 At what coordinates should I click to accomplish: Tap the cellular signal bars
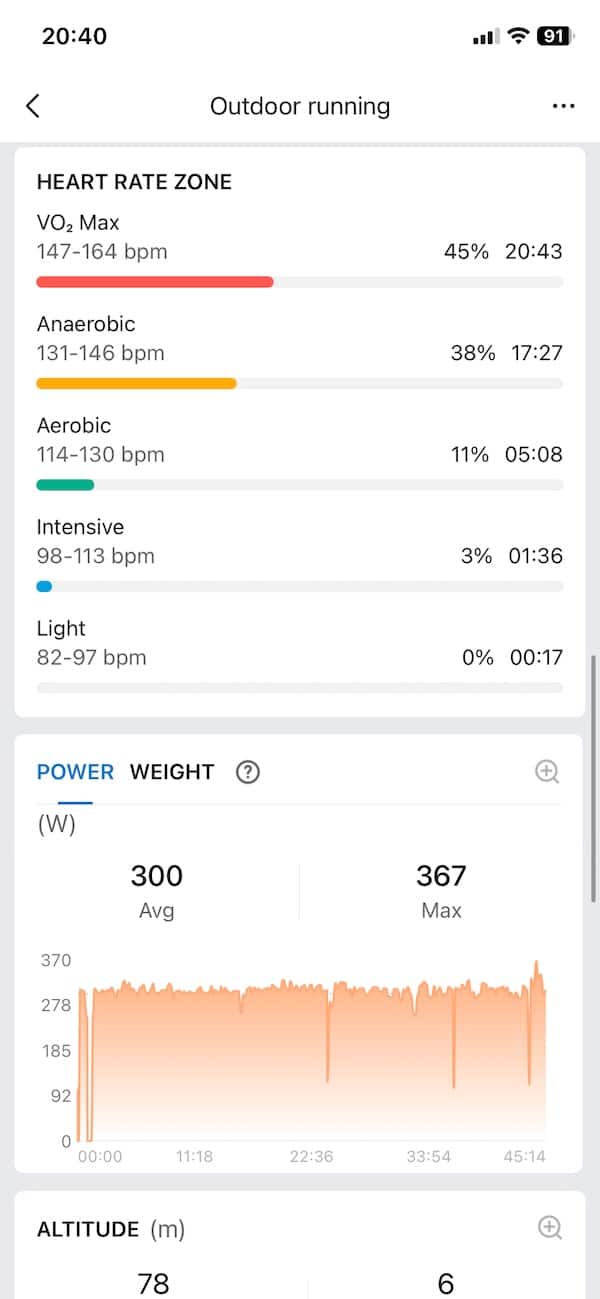coord(485,37)
